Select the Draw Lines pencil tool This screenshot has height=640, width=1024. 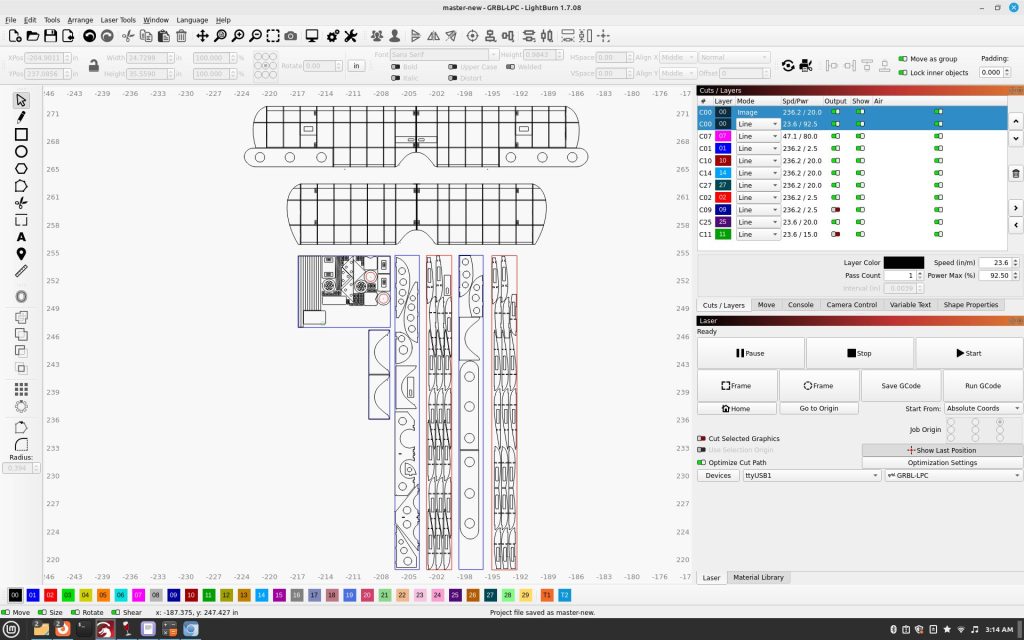(x=21, y=117)
